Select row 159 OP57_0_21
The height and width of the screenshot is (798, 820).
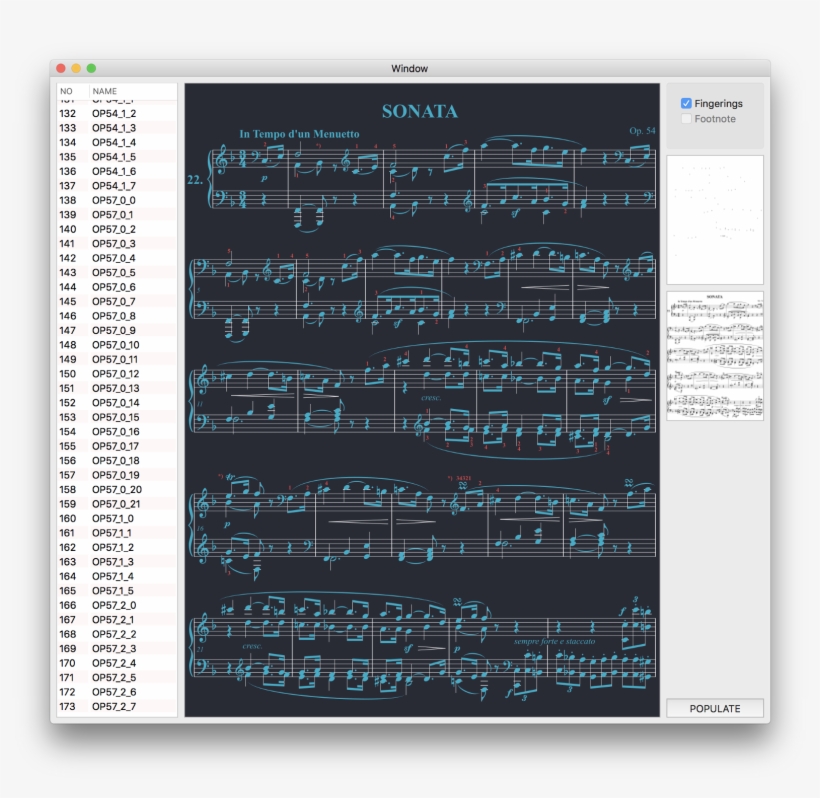pos(117,504)
